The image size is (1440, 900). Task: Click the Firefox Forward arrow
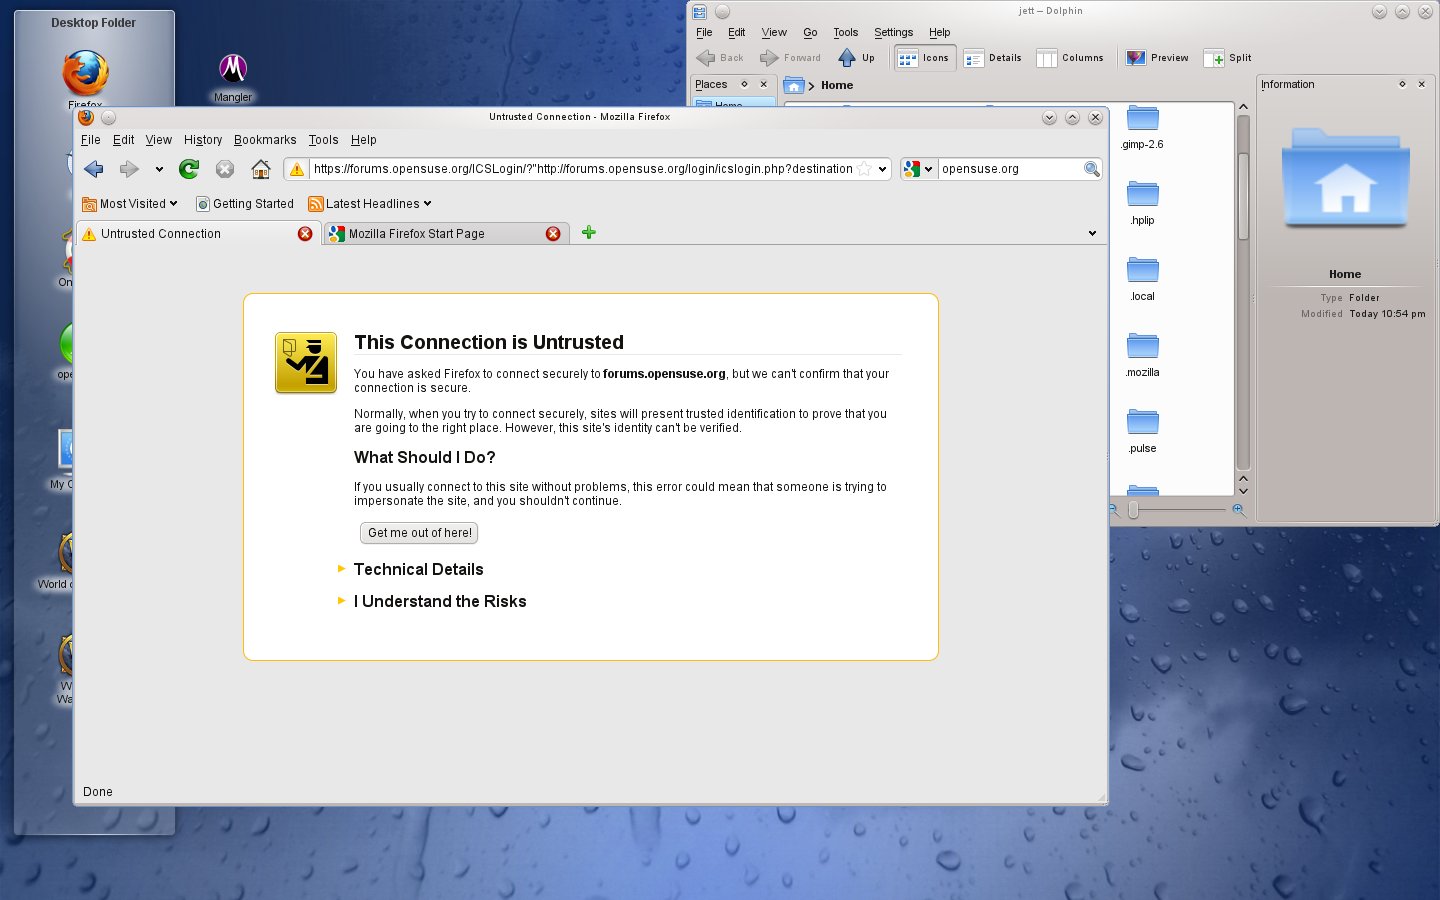coord(129,169)
